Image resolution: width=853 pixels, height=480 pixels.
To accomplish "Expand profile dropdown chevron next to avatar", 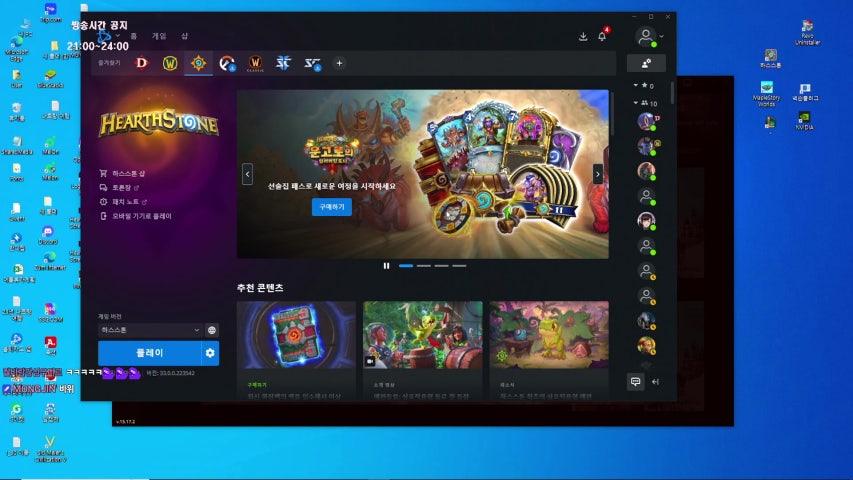I will click(x=662, y=37).
